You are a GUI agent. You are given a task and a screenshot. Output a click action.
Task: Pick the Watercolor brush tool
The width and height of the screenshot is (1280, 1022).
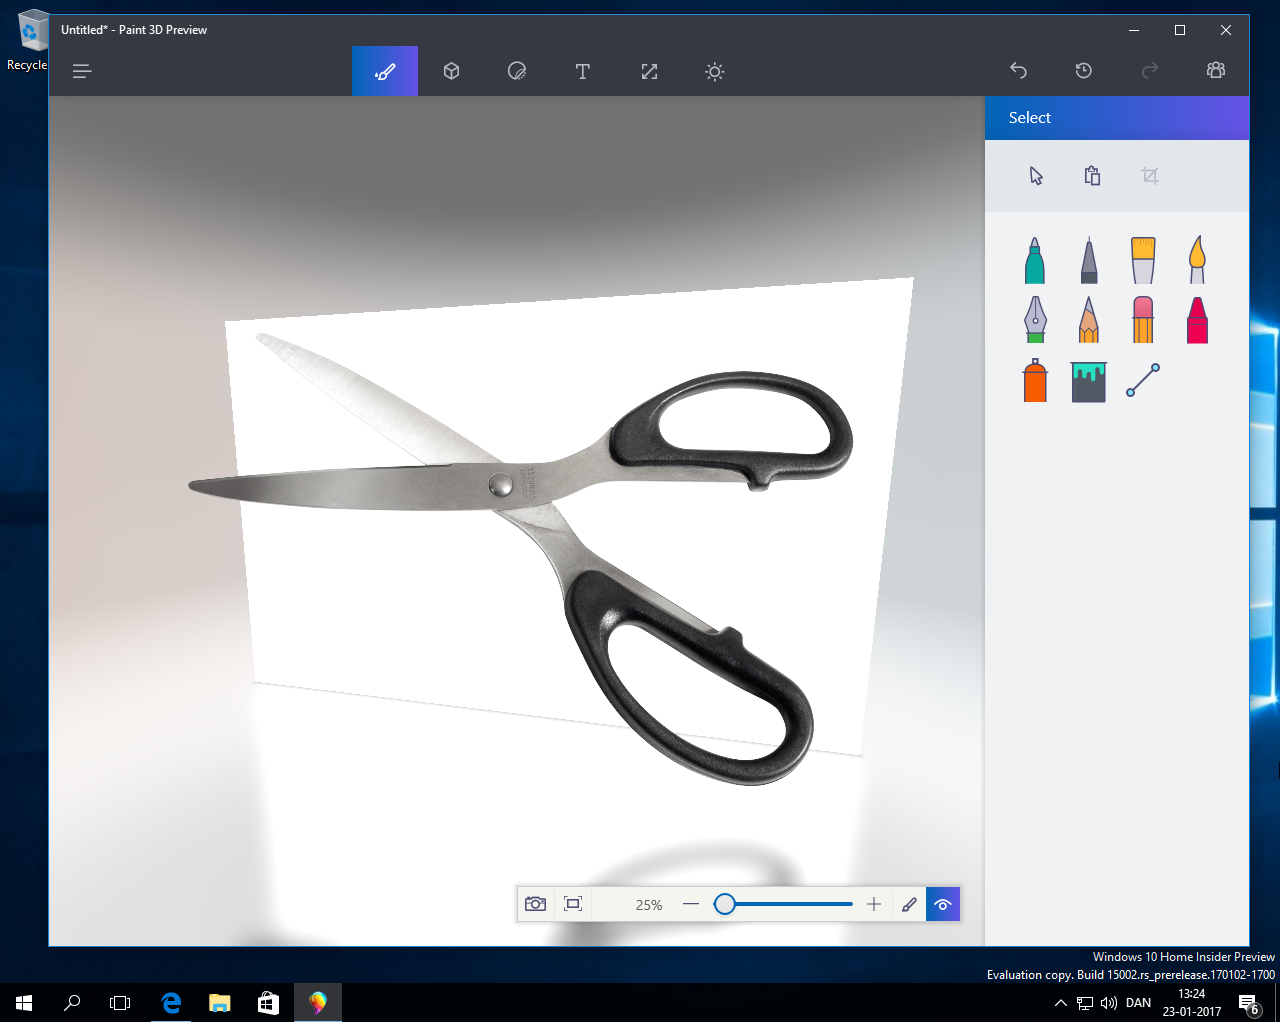[1197, 260]
